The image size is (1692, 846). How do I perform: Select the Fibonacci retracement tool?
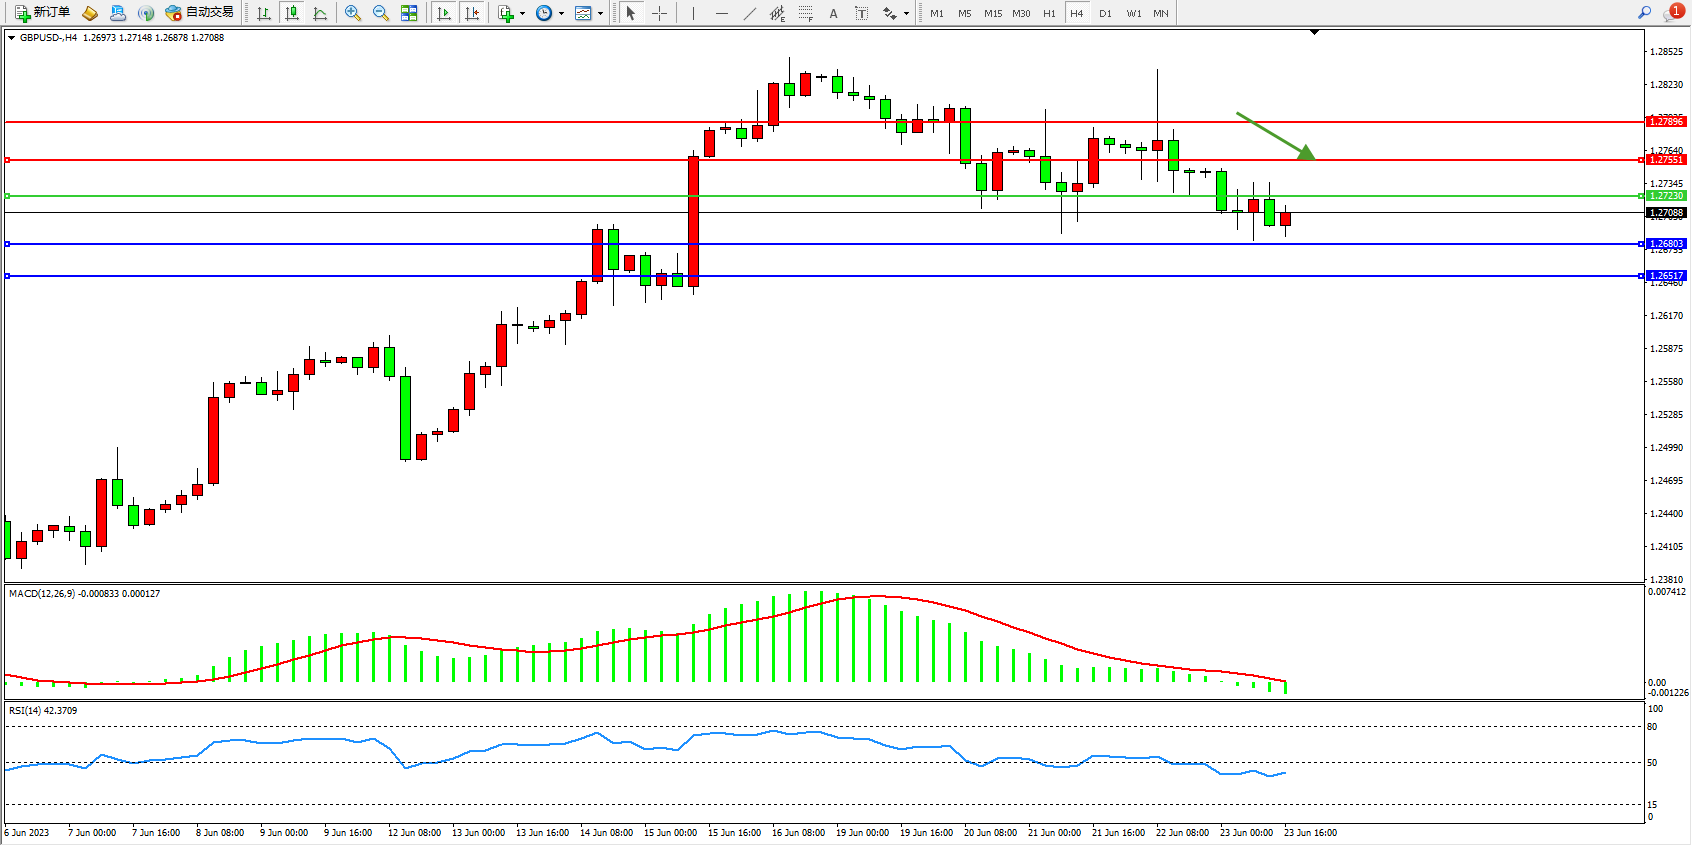[x=806, y=13]
